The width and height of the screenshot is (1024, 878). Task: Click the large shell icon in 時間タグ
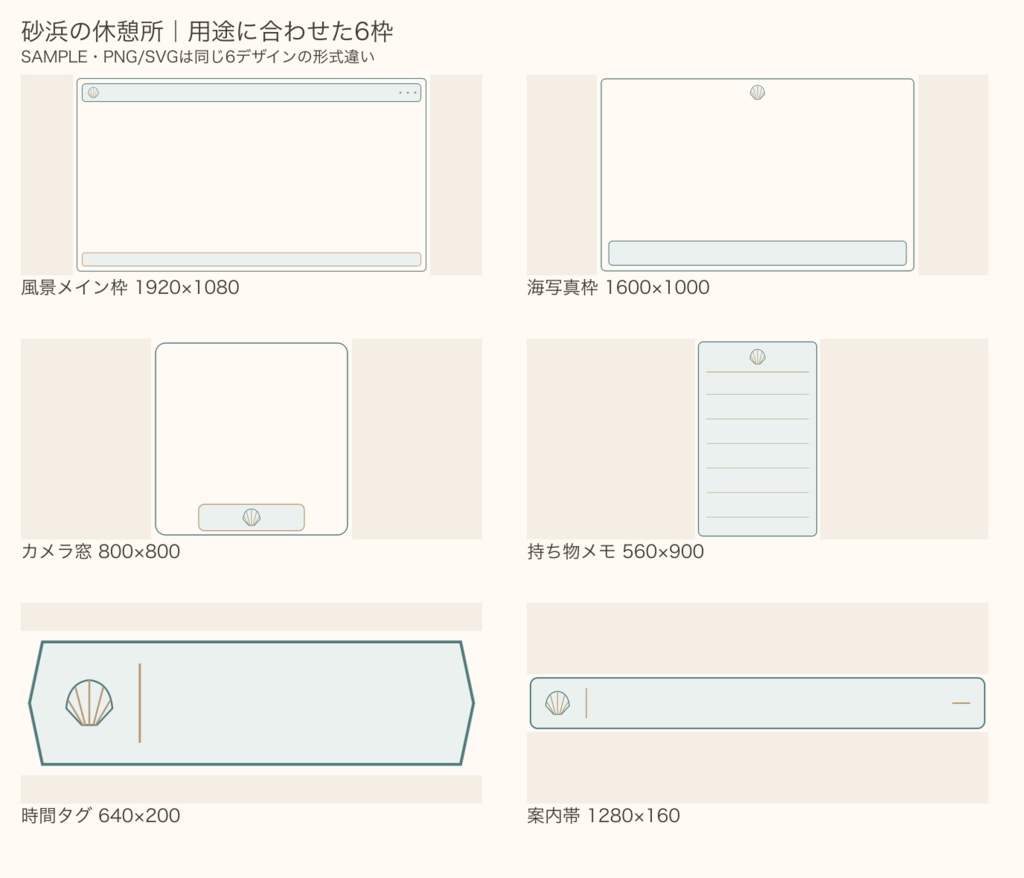point(89,703)
